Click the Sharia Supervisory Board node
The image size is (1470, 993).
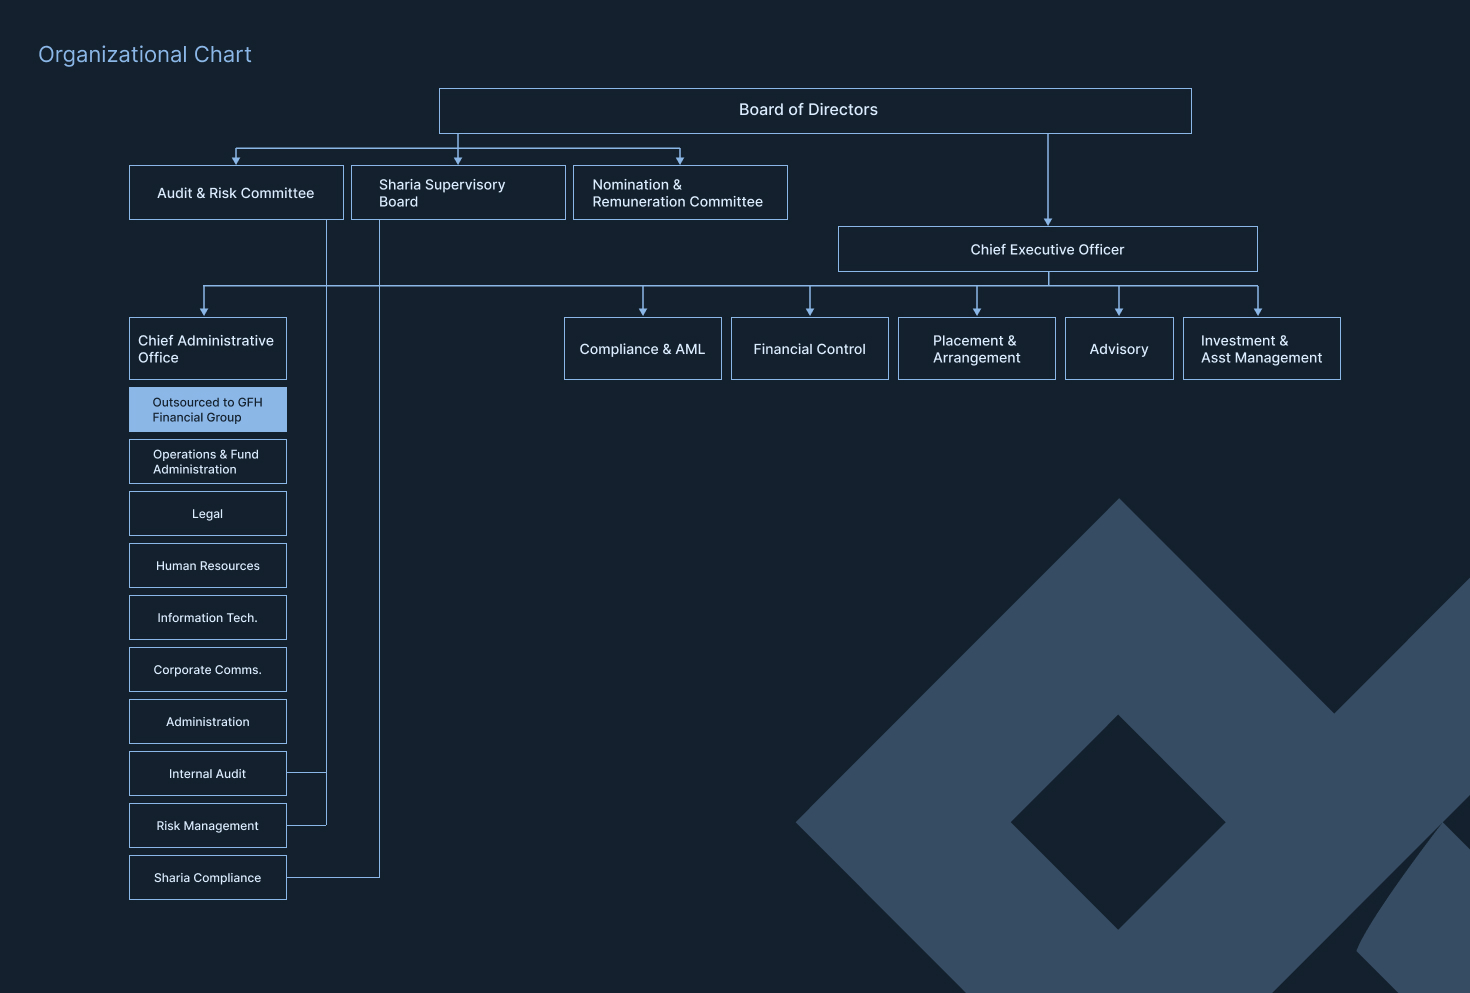(457, 193)
